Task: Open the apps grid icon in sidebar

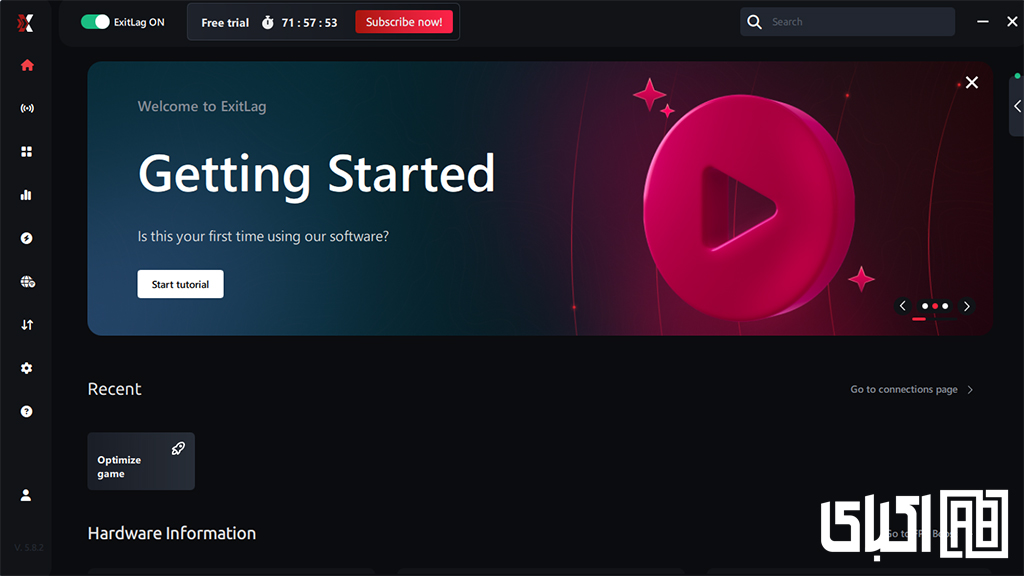Action: tap(27, 152)
